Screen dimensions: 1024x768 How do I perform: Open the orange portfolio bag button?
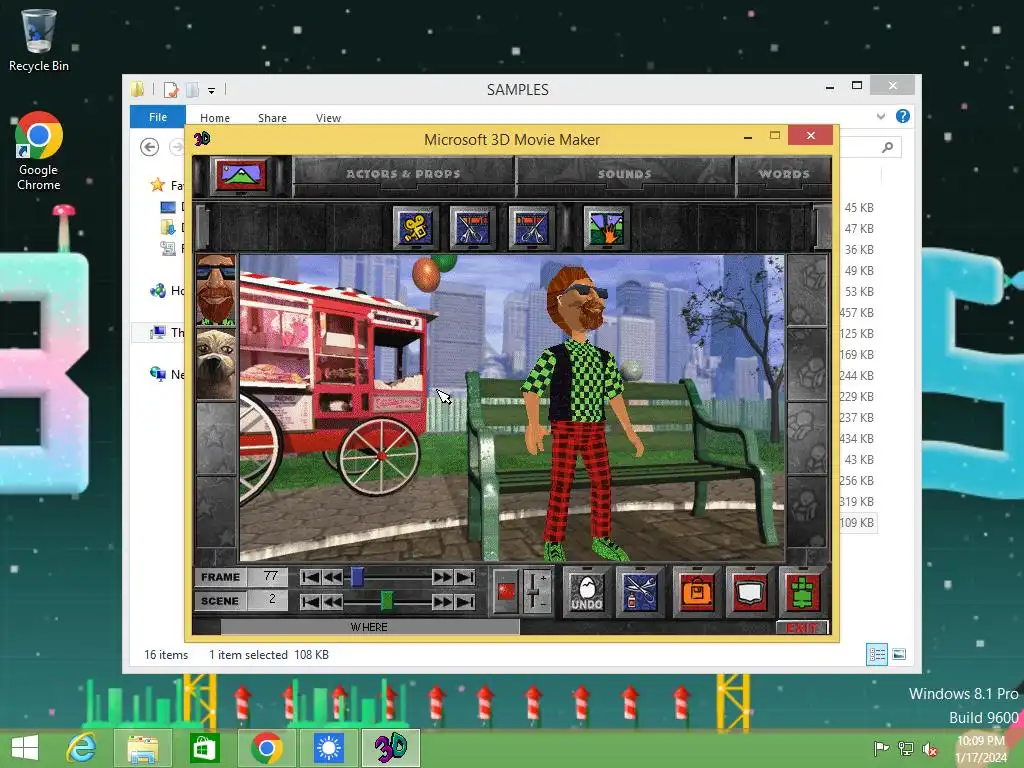coord(697,592)
